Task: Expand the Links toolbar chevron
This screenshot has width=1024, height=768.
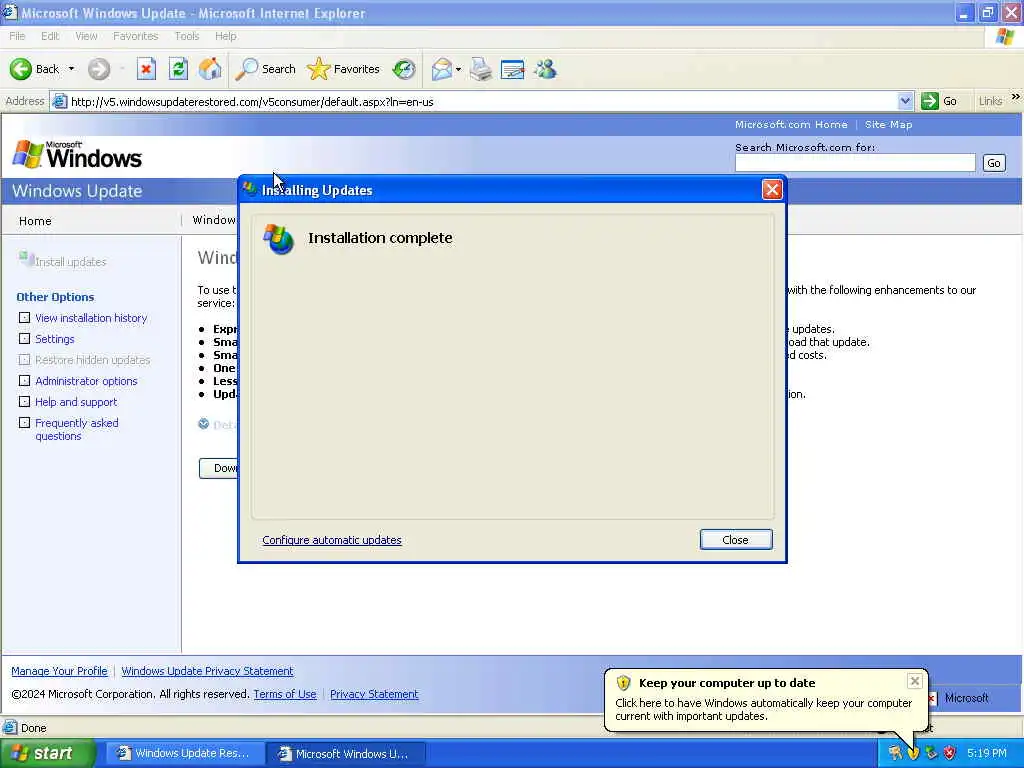Action: 1016,97
